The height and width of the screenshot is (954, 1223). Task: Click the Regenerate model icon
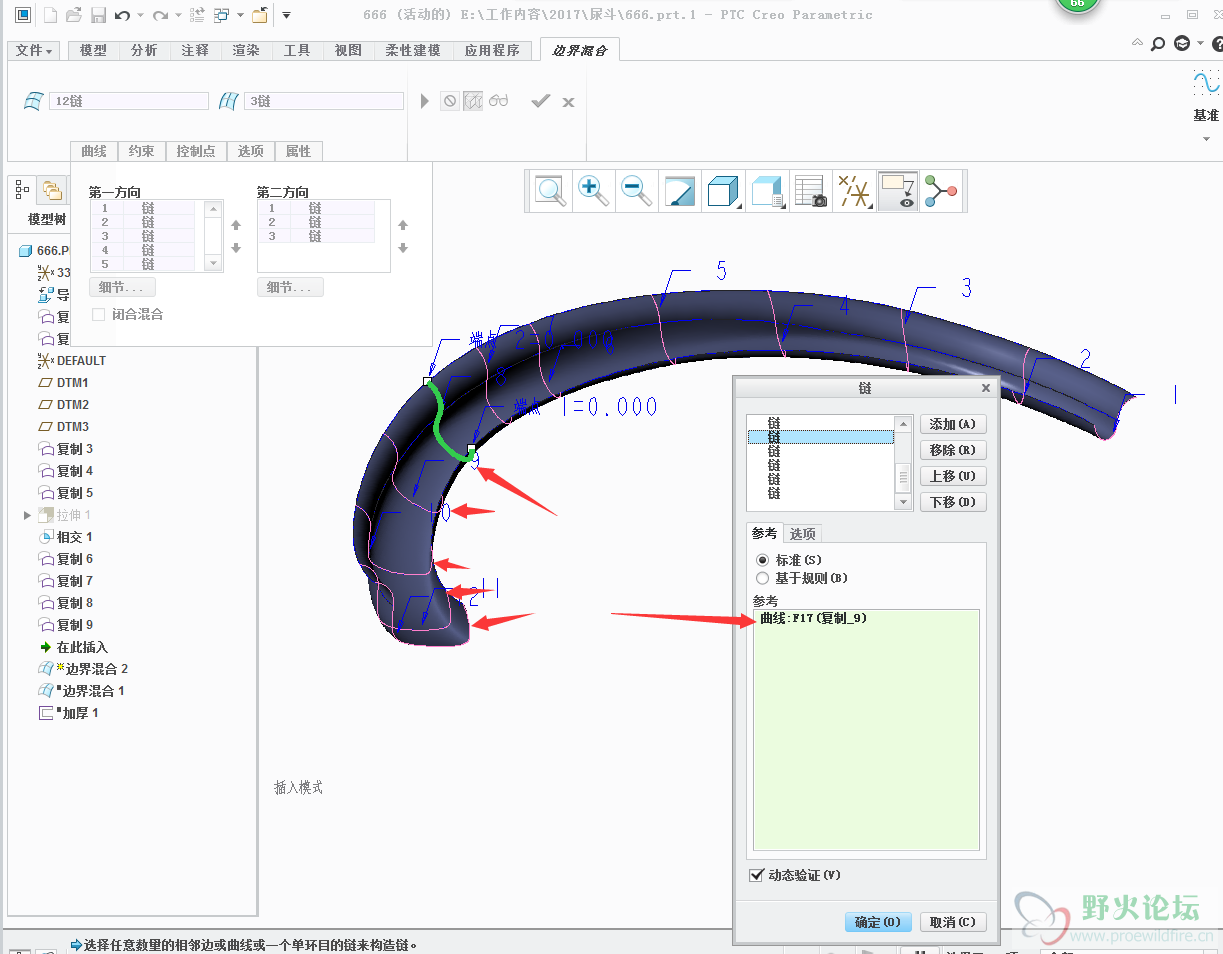pyautogui.click(x=197, y=15)
